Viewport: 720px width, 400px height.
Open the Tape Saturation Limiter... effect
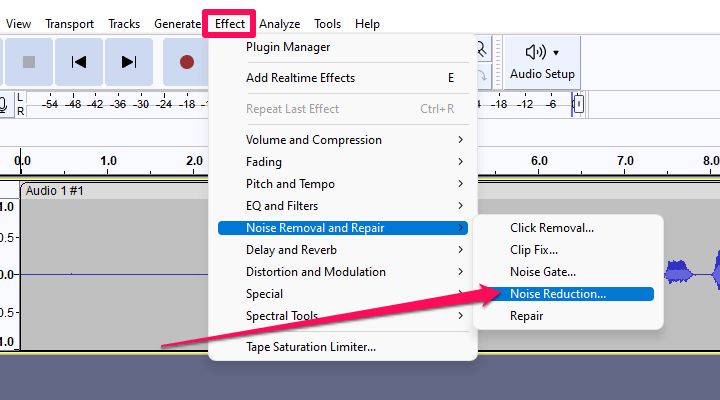tap(311, 347)
